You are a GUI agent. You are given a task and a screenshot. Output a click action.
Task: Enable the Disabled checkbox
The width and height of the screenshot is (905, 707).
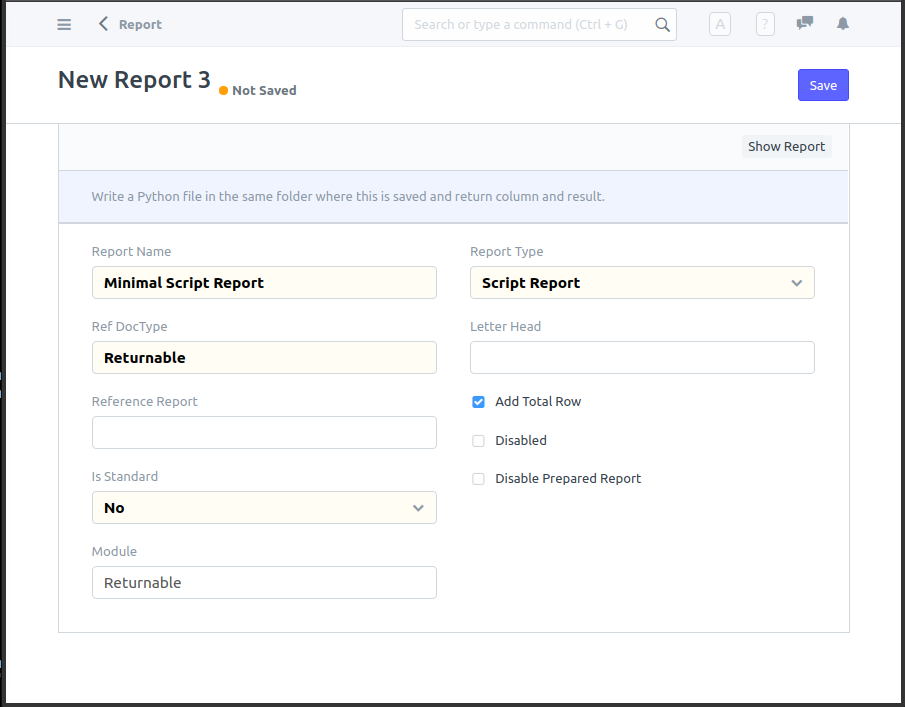478,440
